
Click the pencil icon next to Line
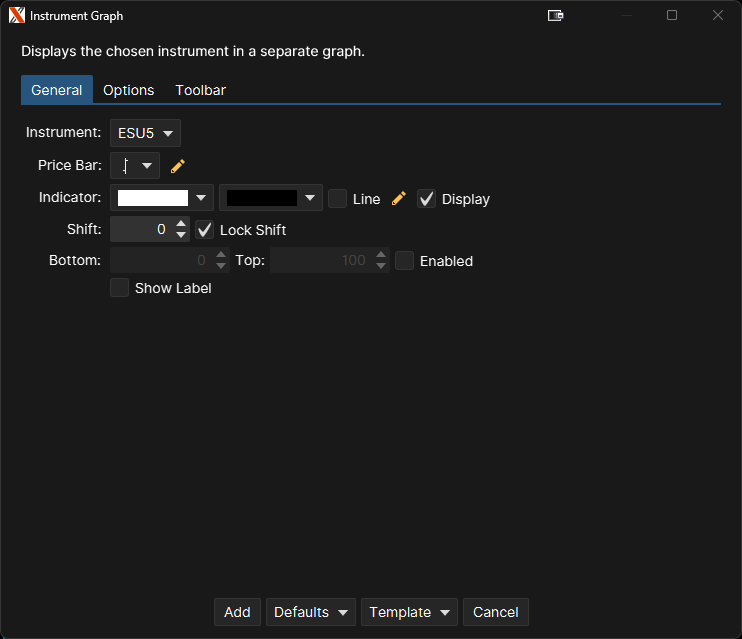pyautogui.click(x=398, y=199)
